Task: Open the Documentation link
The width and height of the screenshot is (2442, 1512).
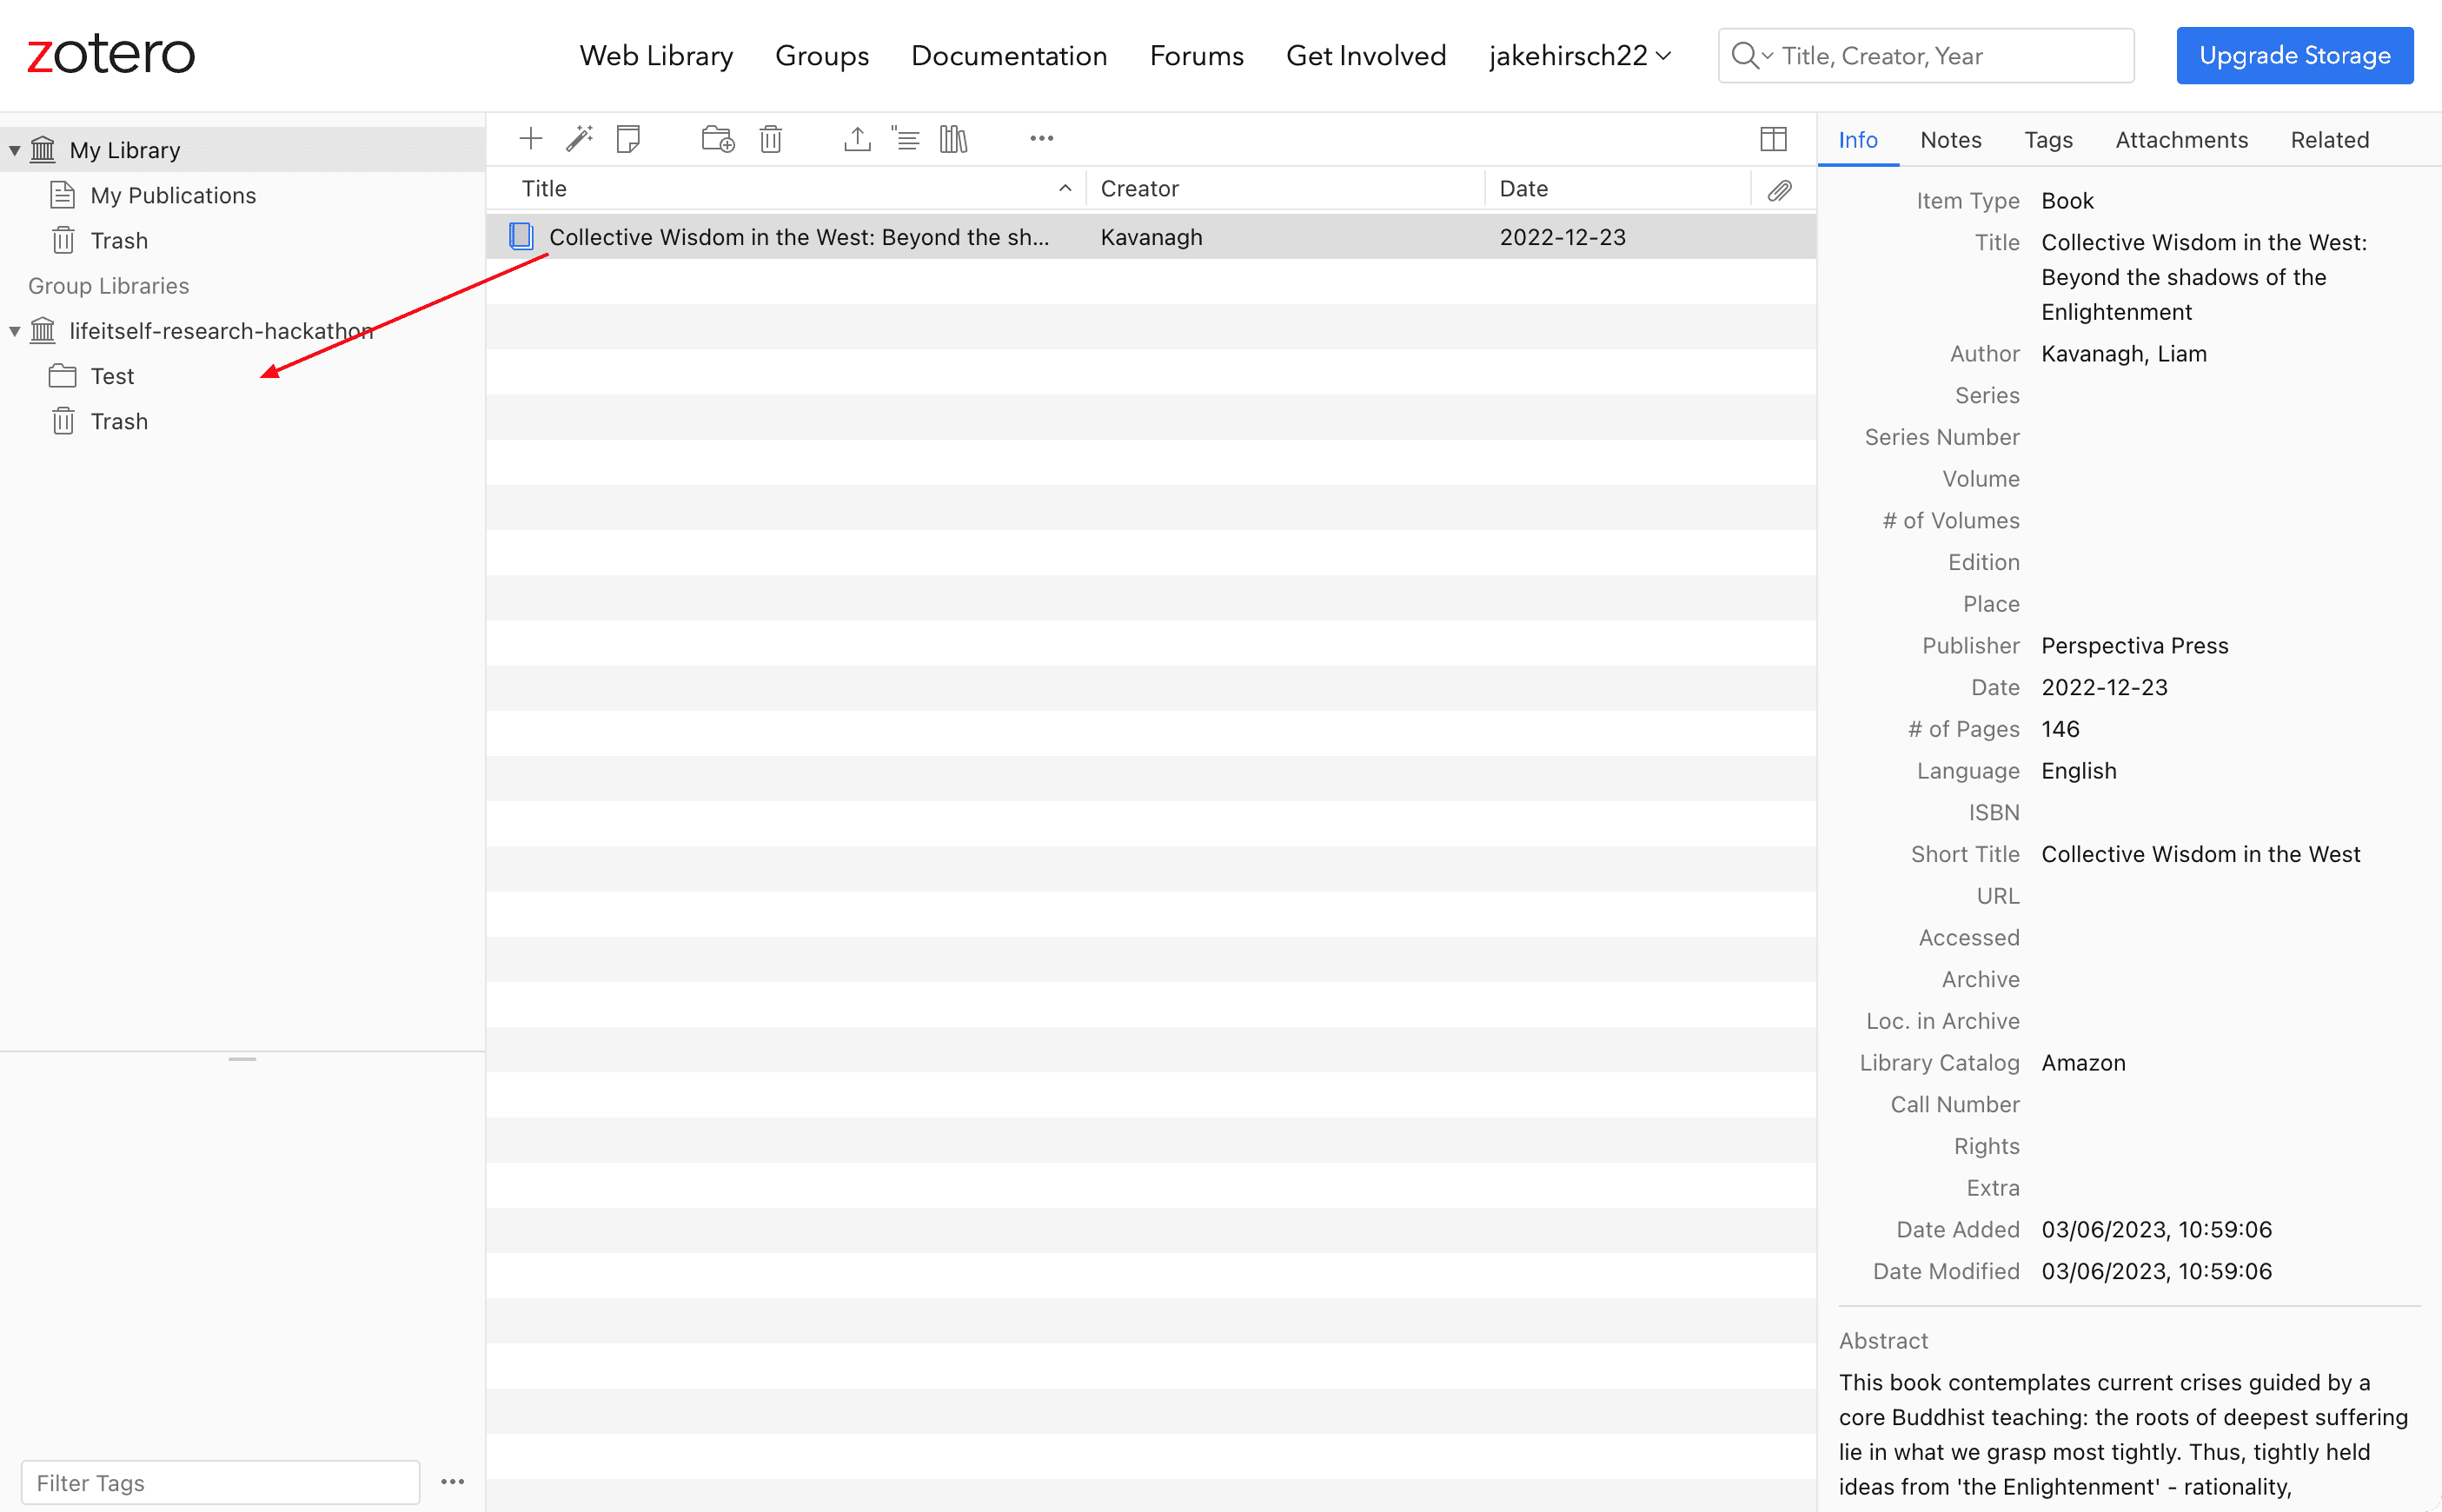Action: [x=1009, y=55]
